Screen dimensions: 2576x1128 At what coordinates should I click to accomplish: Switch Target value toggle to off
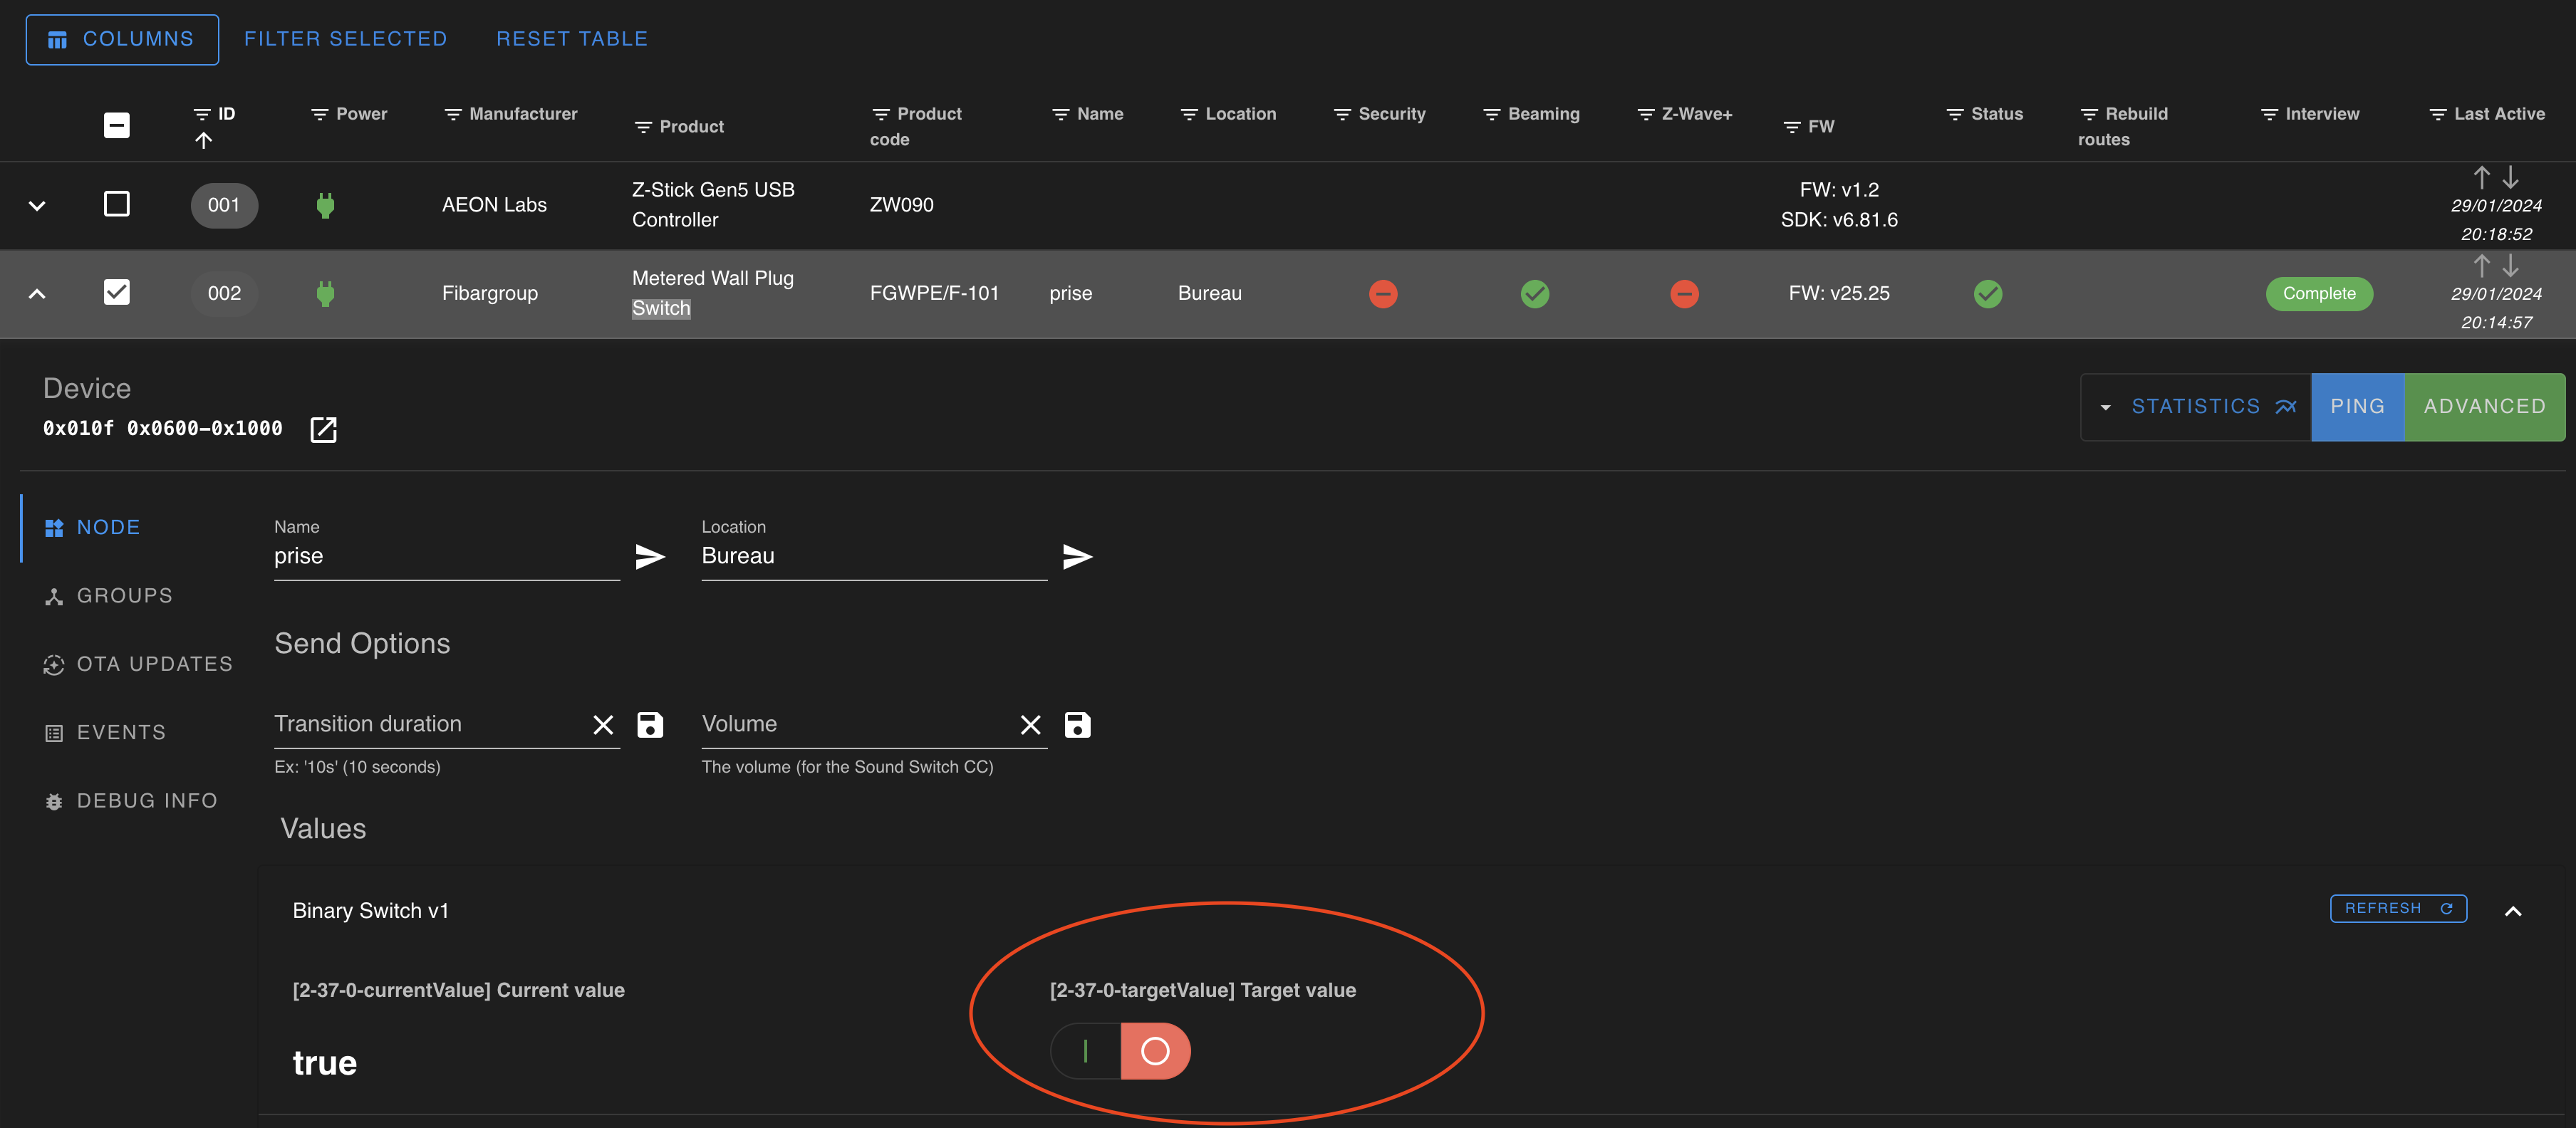pyautogui.click(x=1155, y=1051)
